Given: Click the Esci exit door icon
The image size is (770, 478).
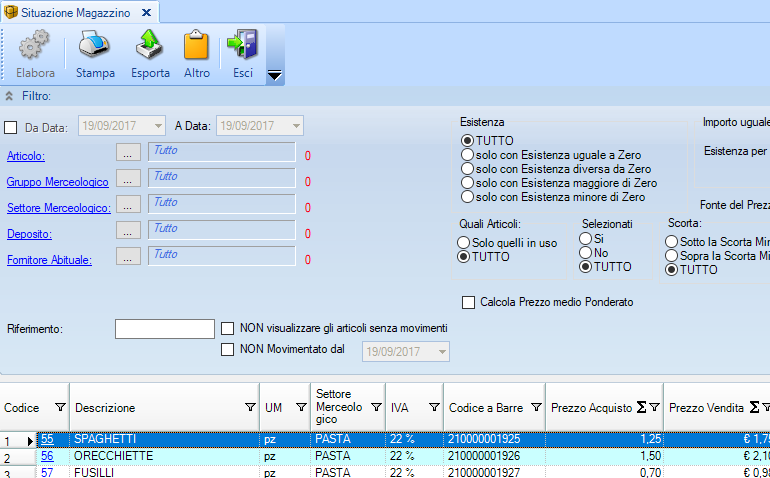Looking at the screenshot, I should pyautogui.click(x=242, y=47).
